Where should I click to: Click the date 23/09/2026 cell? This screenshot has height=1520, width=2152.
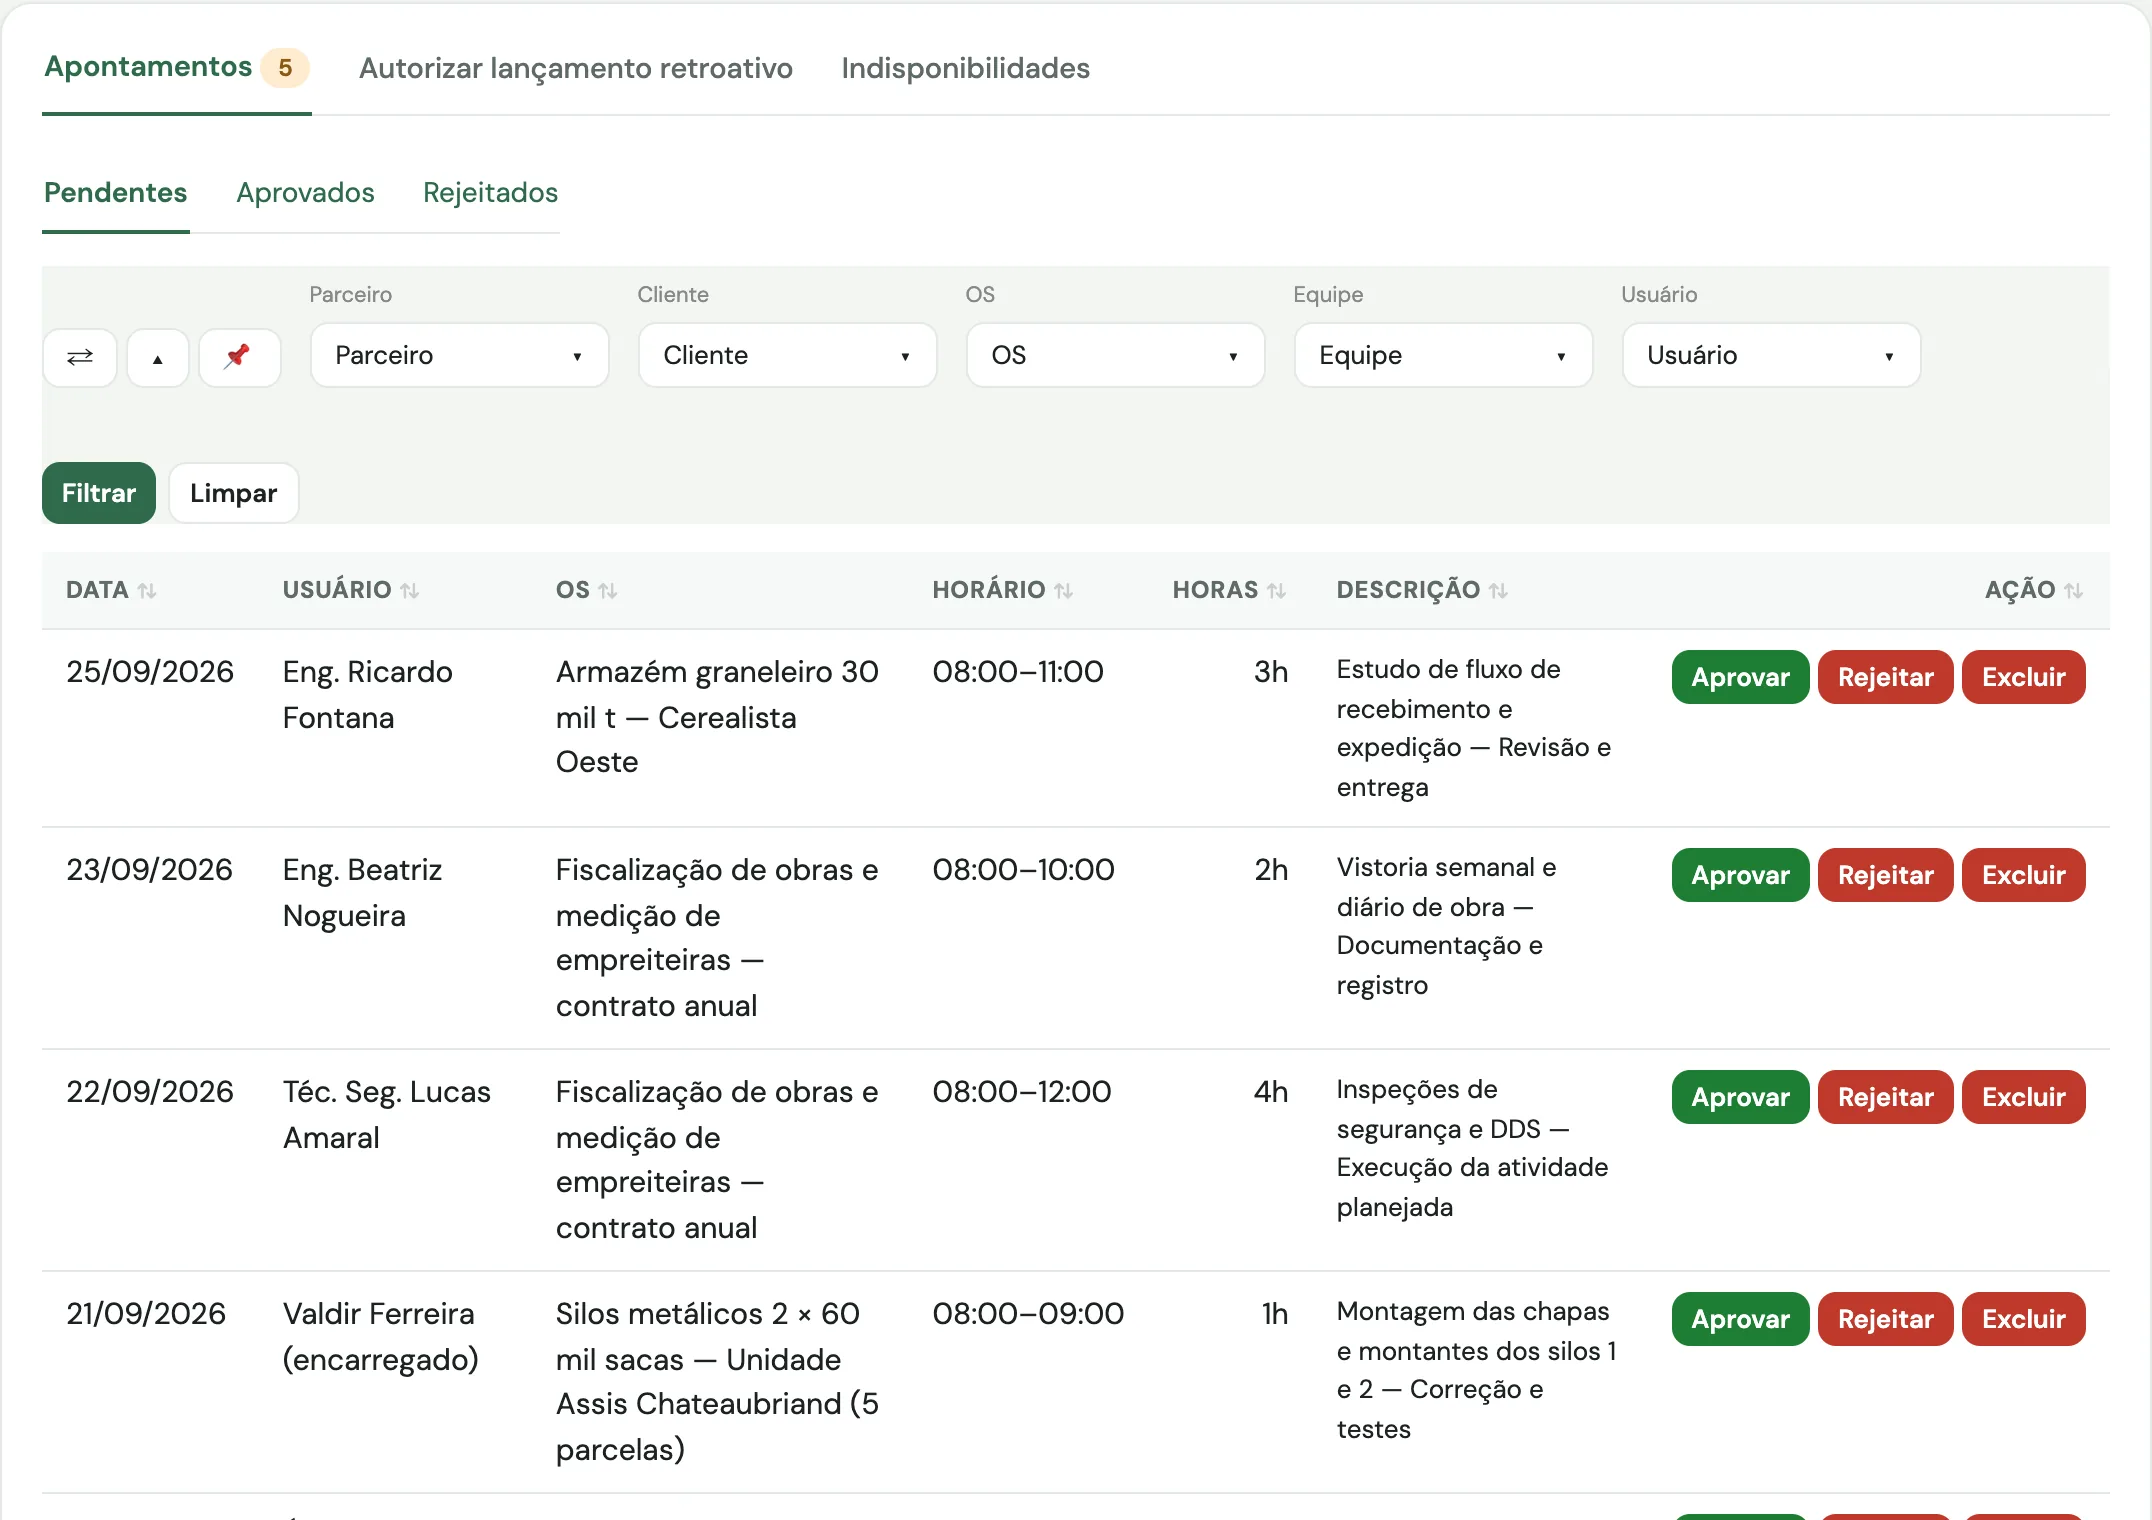pyautogui.click(x=149, y=870)
